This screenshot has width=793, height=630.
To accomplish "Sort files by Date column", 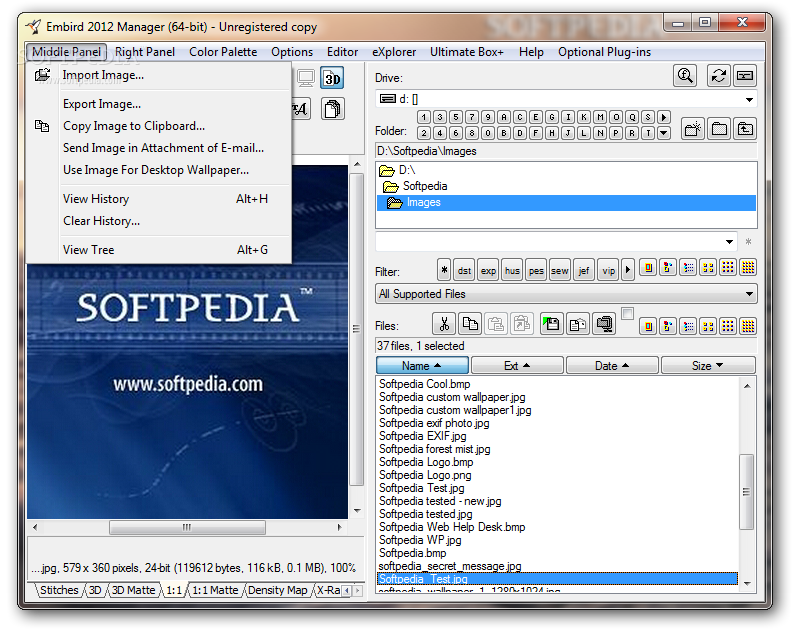I will [x=612, y=365].
